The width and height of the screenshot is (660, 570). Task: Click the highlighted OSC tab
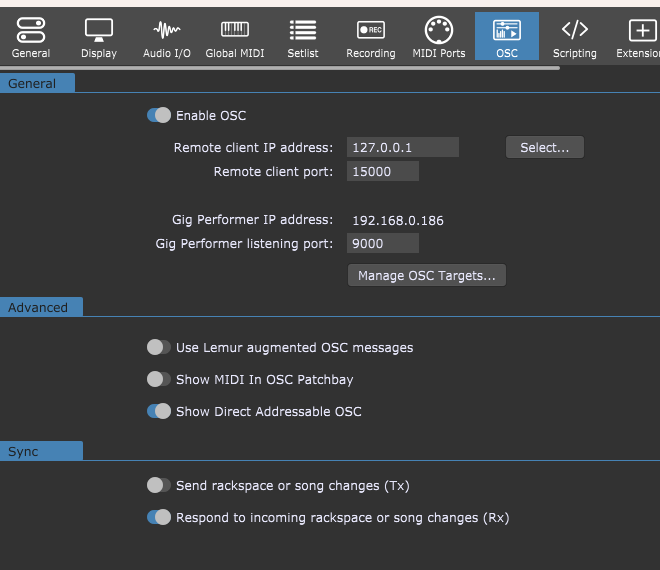click(507, 37)
